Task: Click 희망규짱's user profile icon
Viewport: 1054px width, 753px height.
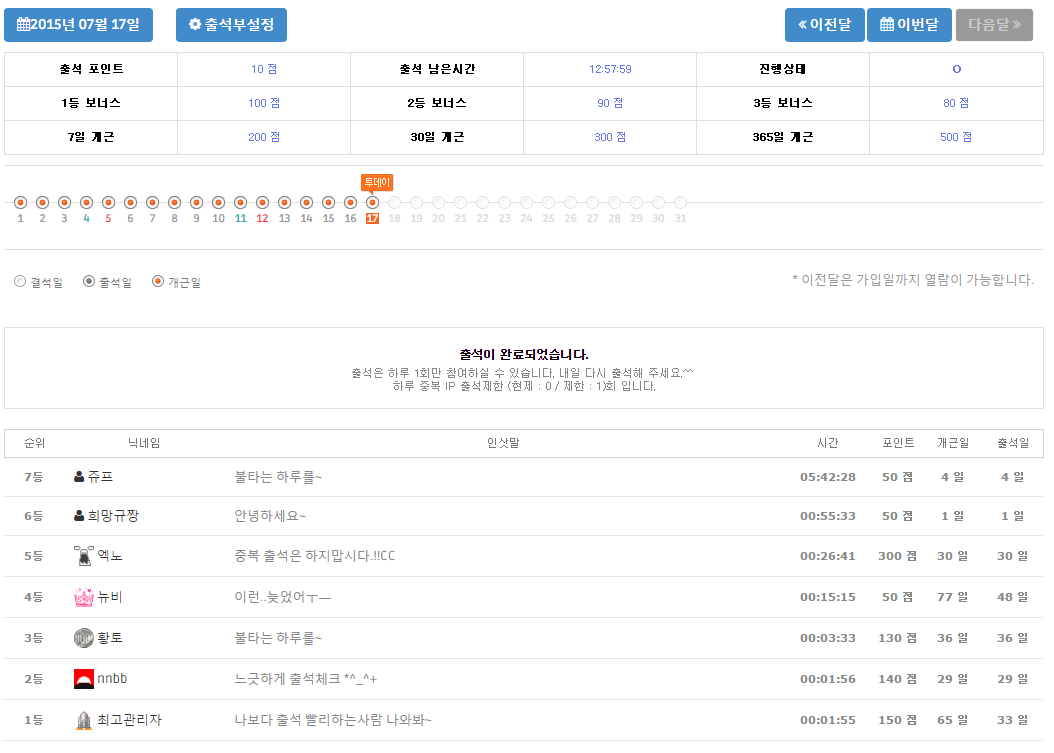Action: pyautogui.click(x=79, y=516)
